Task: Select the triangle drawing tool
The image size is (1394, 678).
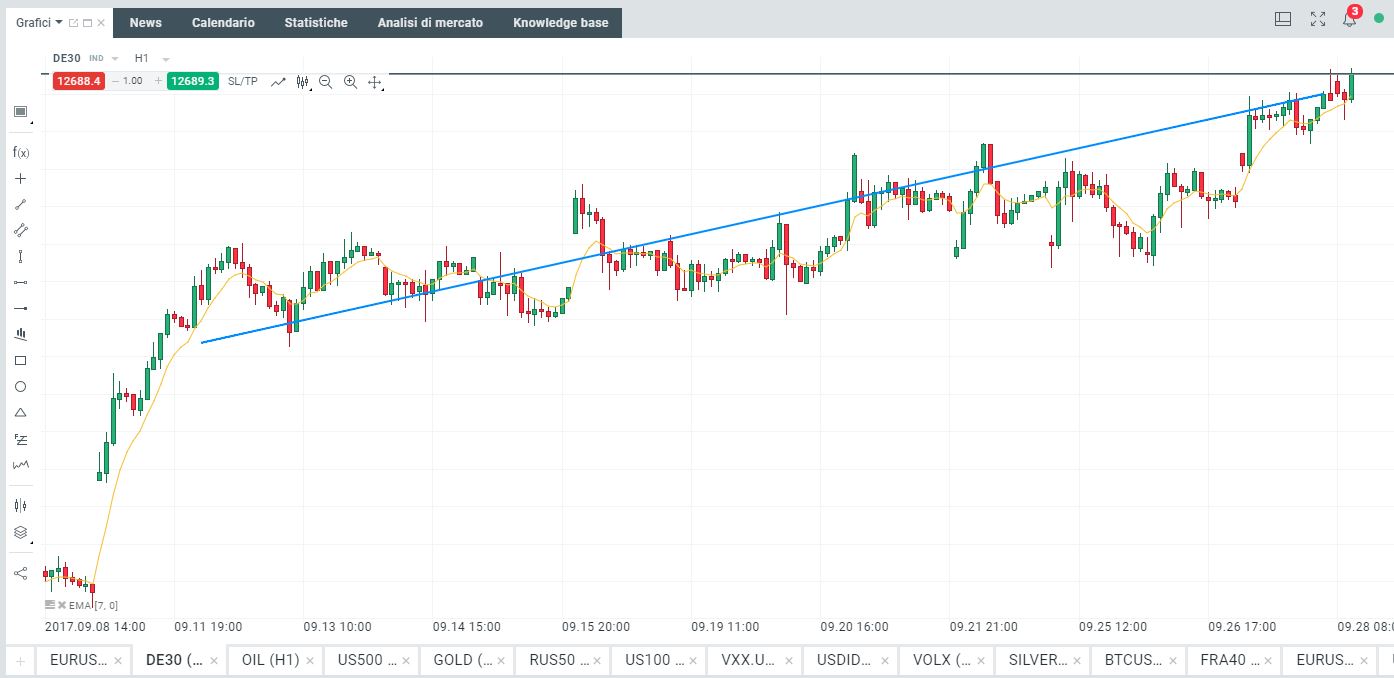Action: [x=20, y=413]
